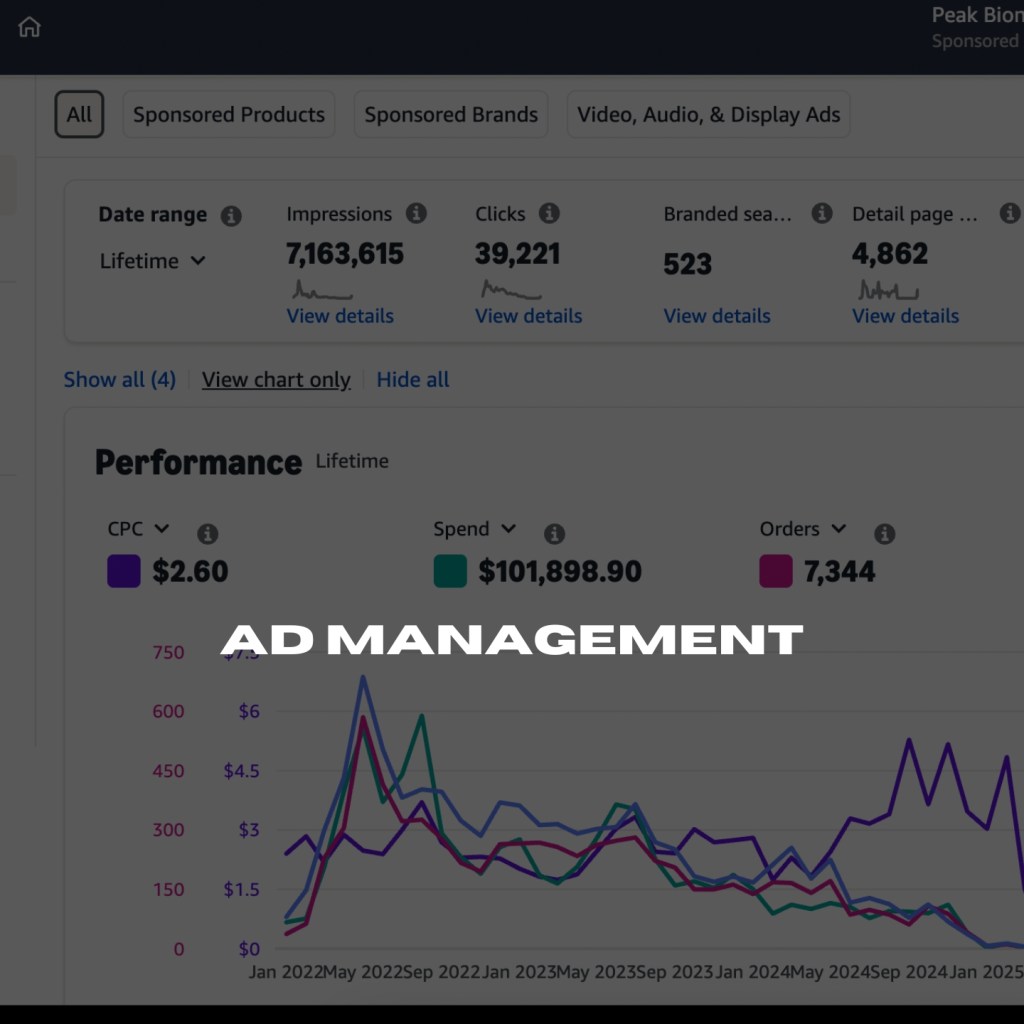
Task: Open the Spend metric dropdown
Action: 474,529
